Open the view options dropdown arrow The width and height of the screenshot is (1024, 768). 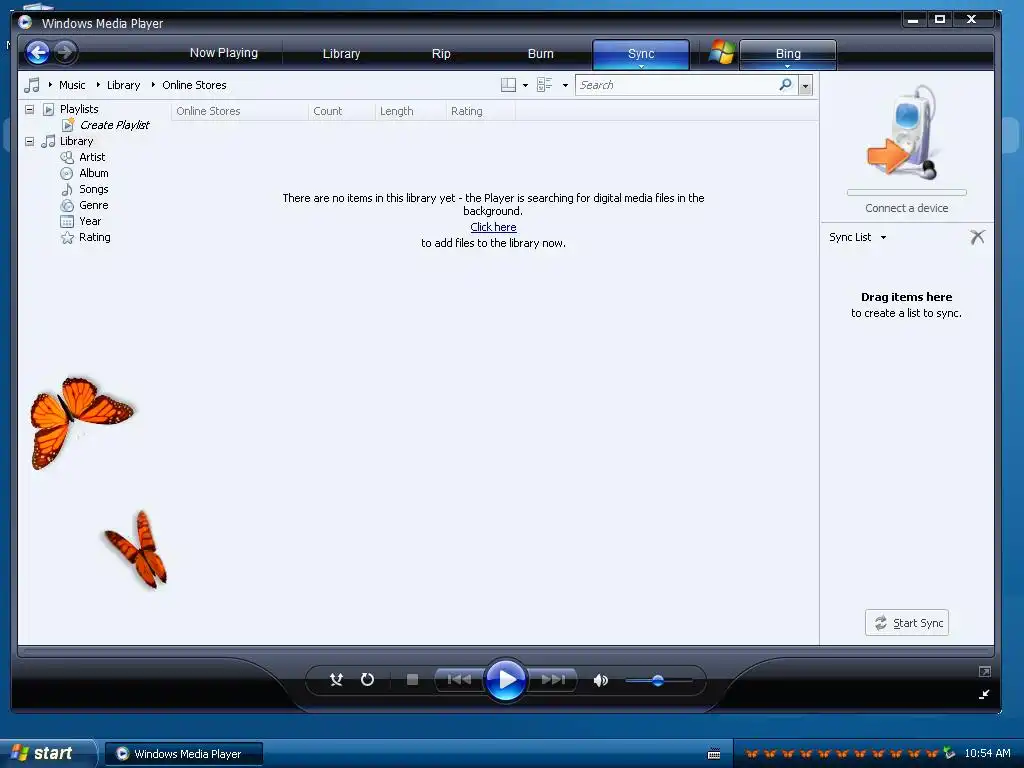pos(565,86)
